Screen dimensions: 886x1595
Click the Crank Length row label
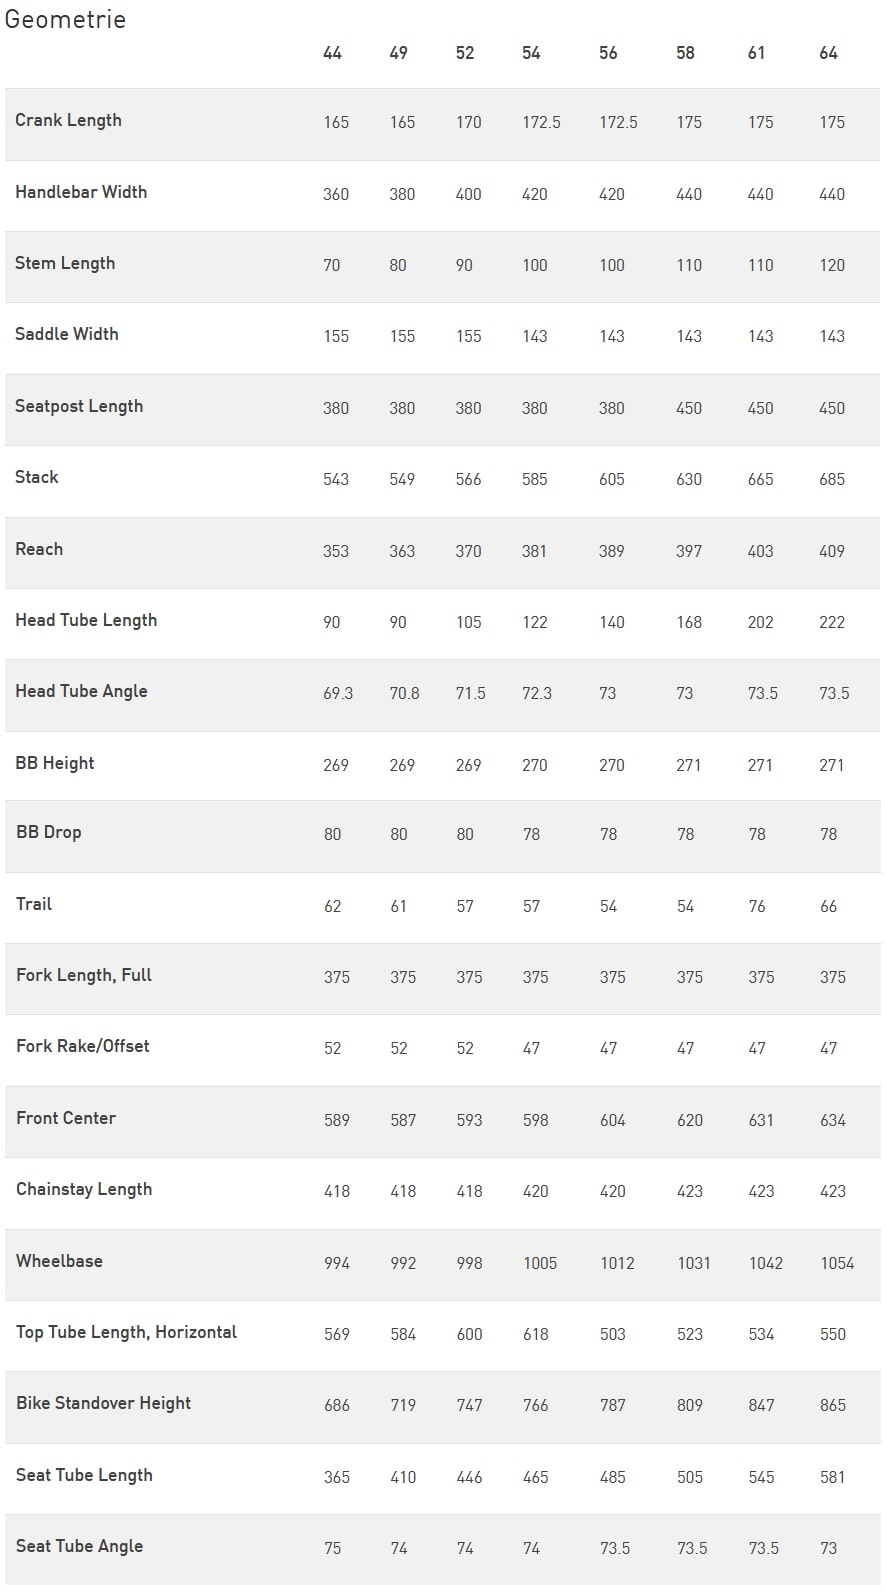point(68,120)
